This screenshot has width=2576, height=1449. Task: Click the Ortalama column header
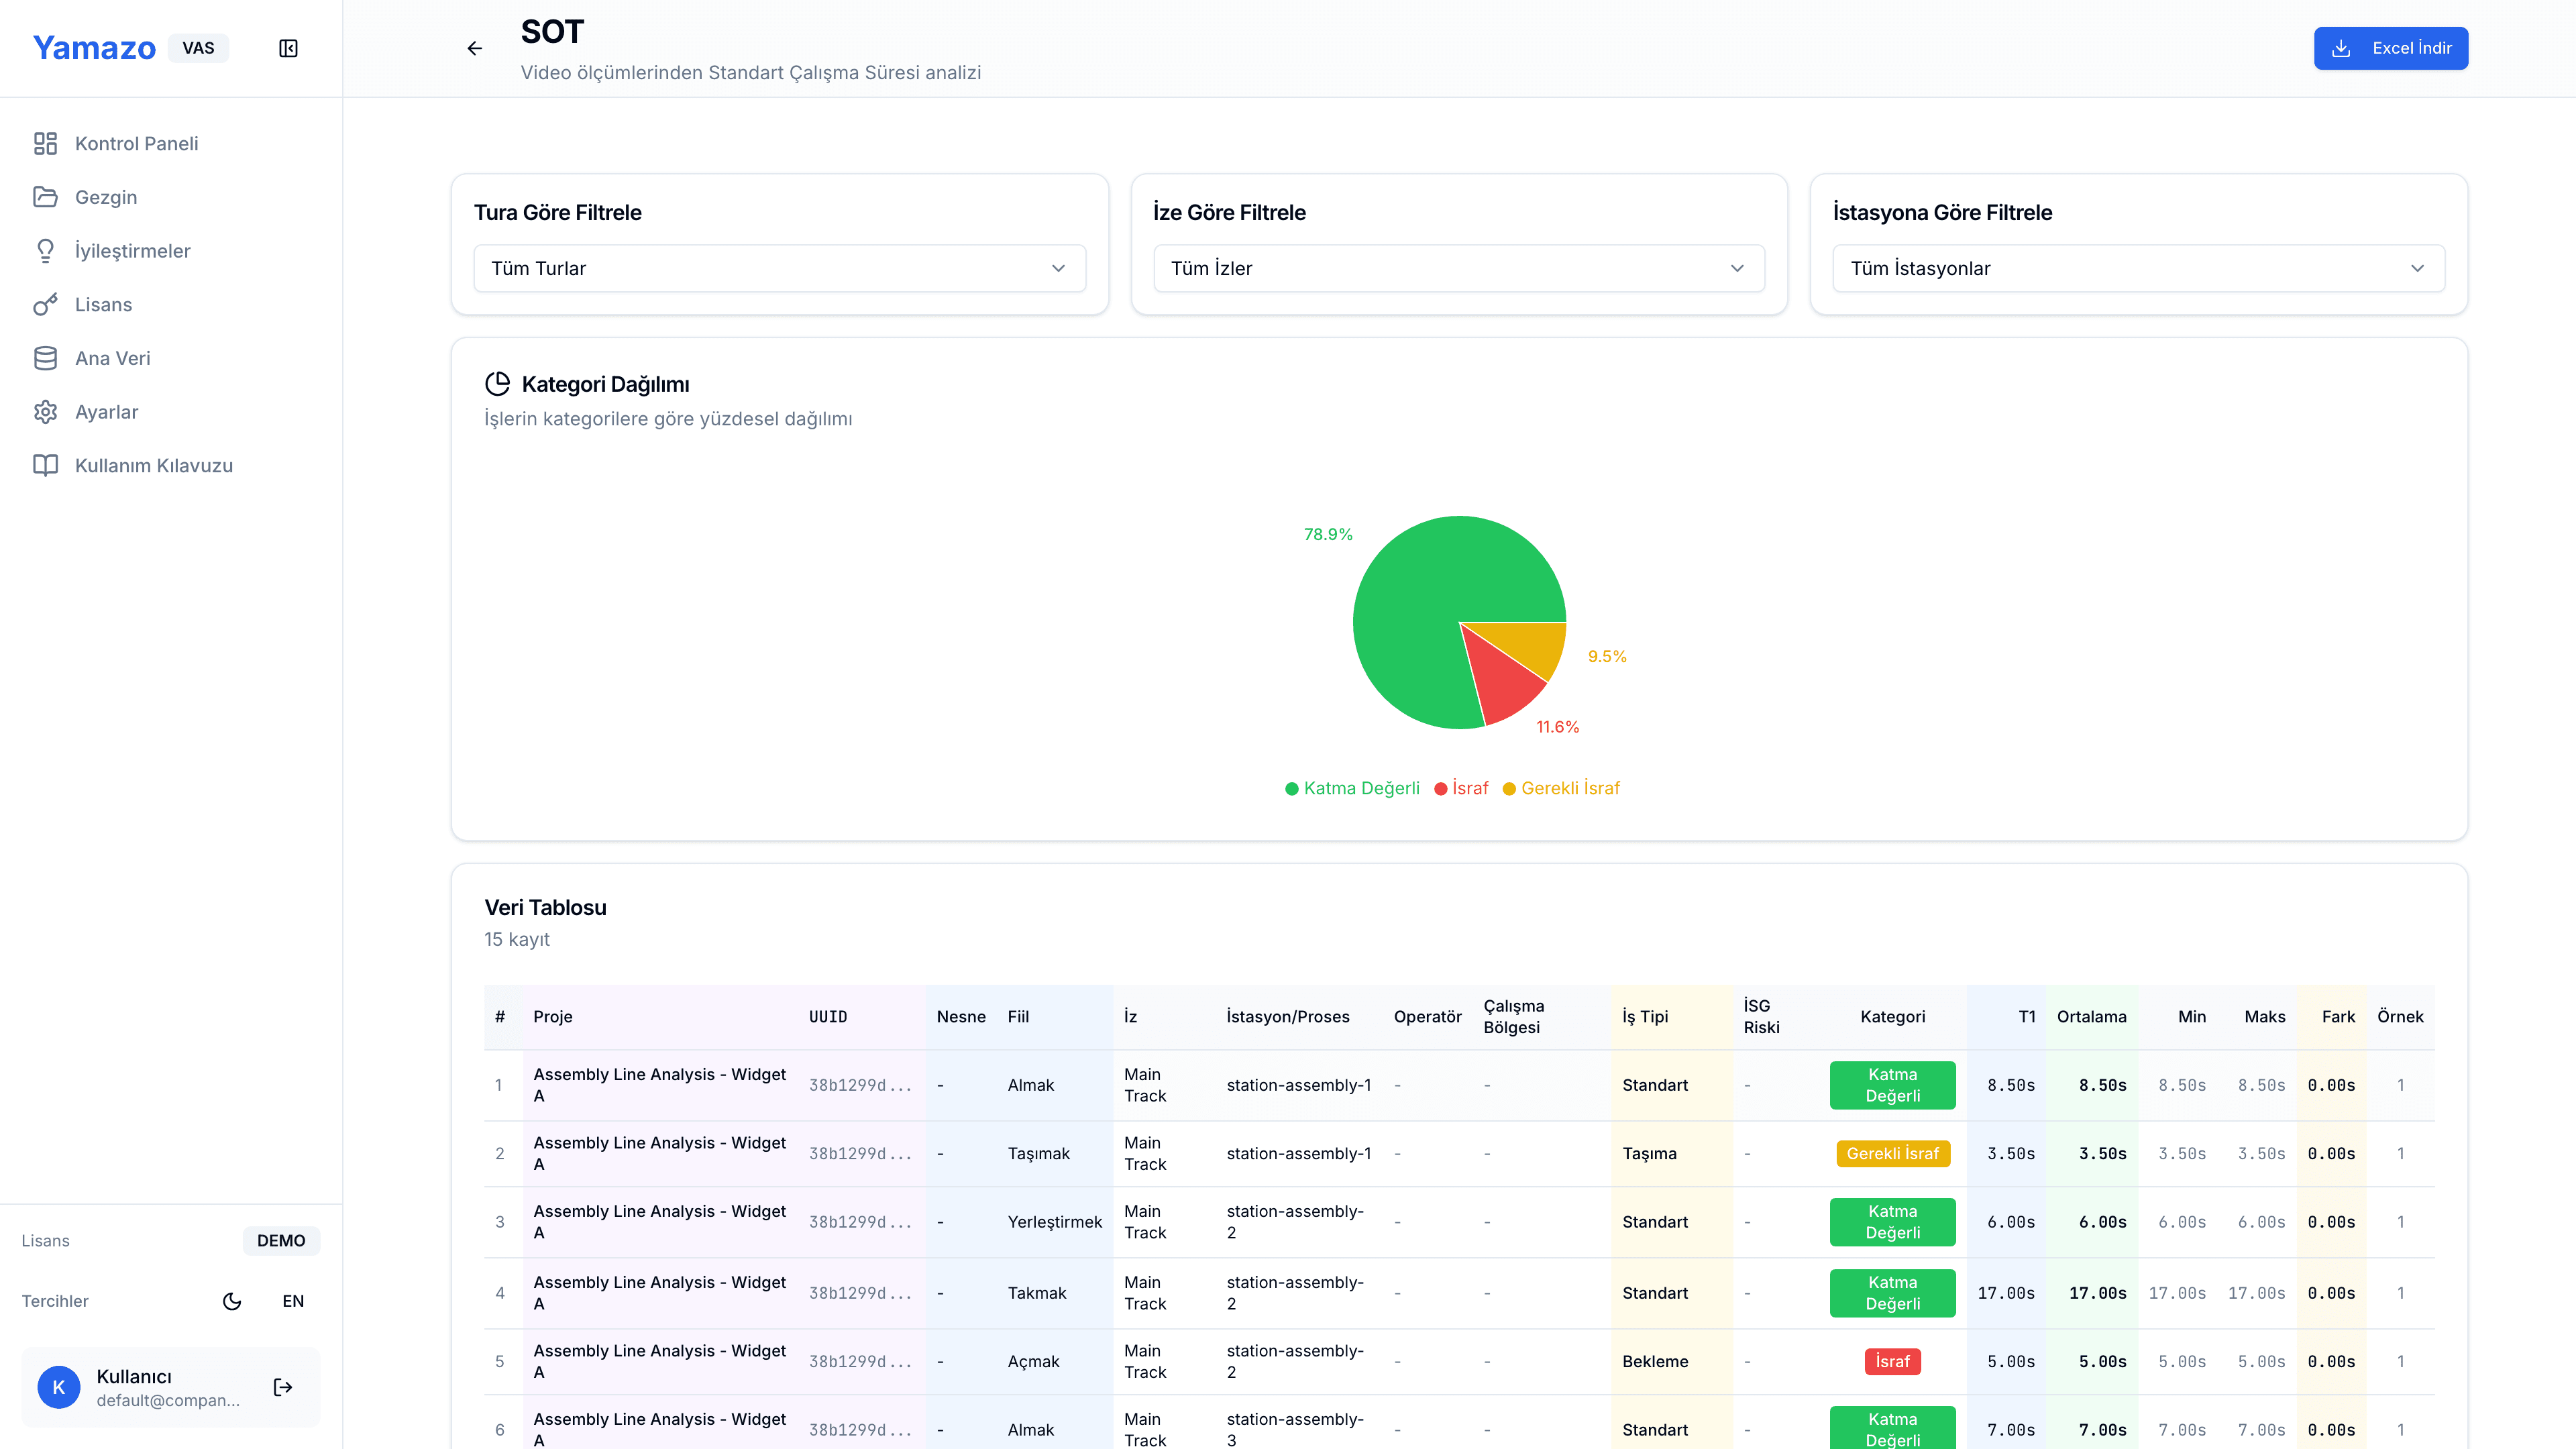tap(2091, 1017)
